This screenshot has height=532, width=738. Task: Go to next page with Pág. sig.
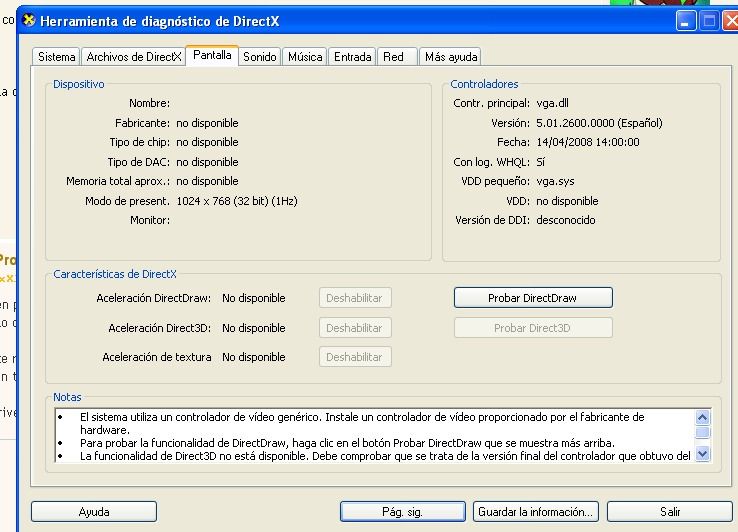pyautogui.click(x=403, y=512)
